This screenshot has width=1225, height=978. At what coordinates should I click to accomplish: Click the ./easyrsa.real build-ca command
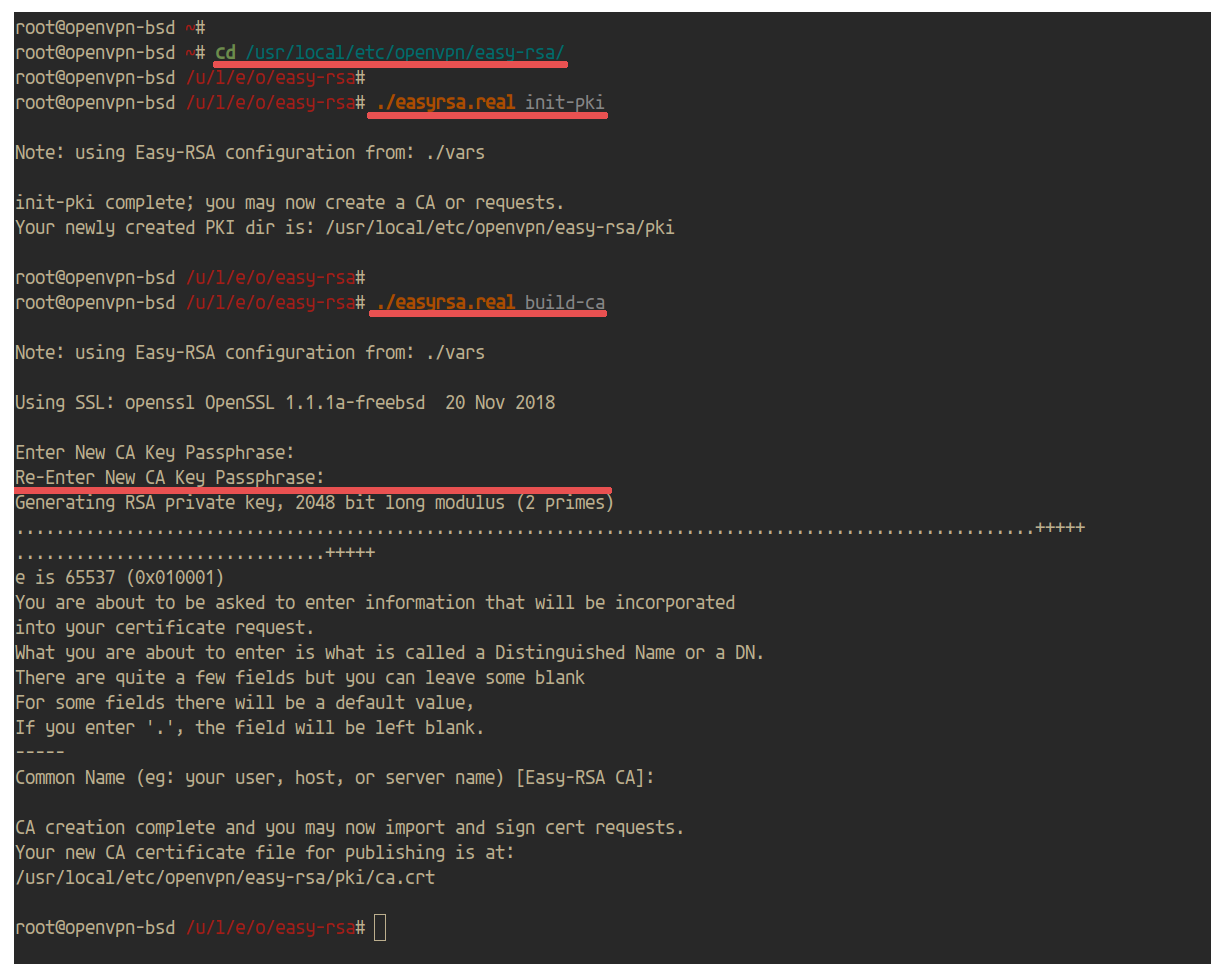click(x=490, y=302)
